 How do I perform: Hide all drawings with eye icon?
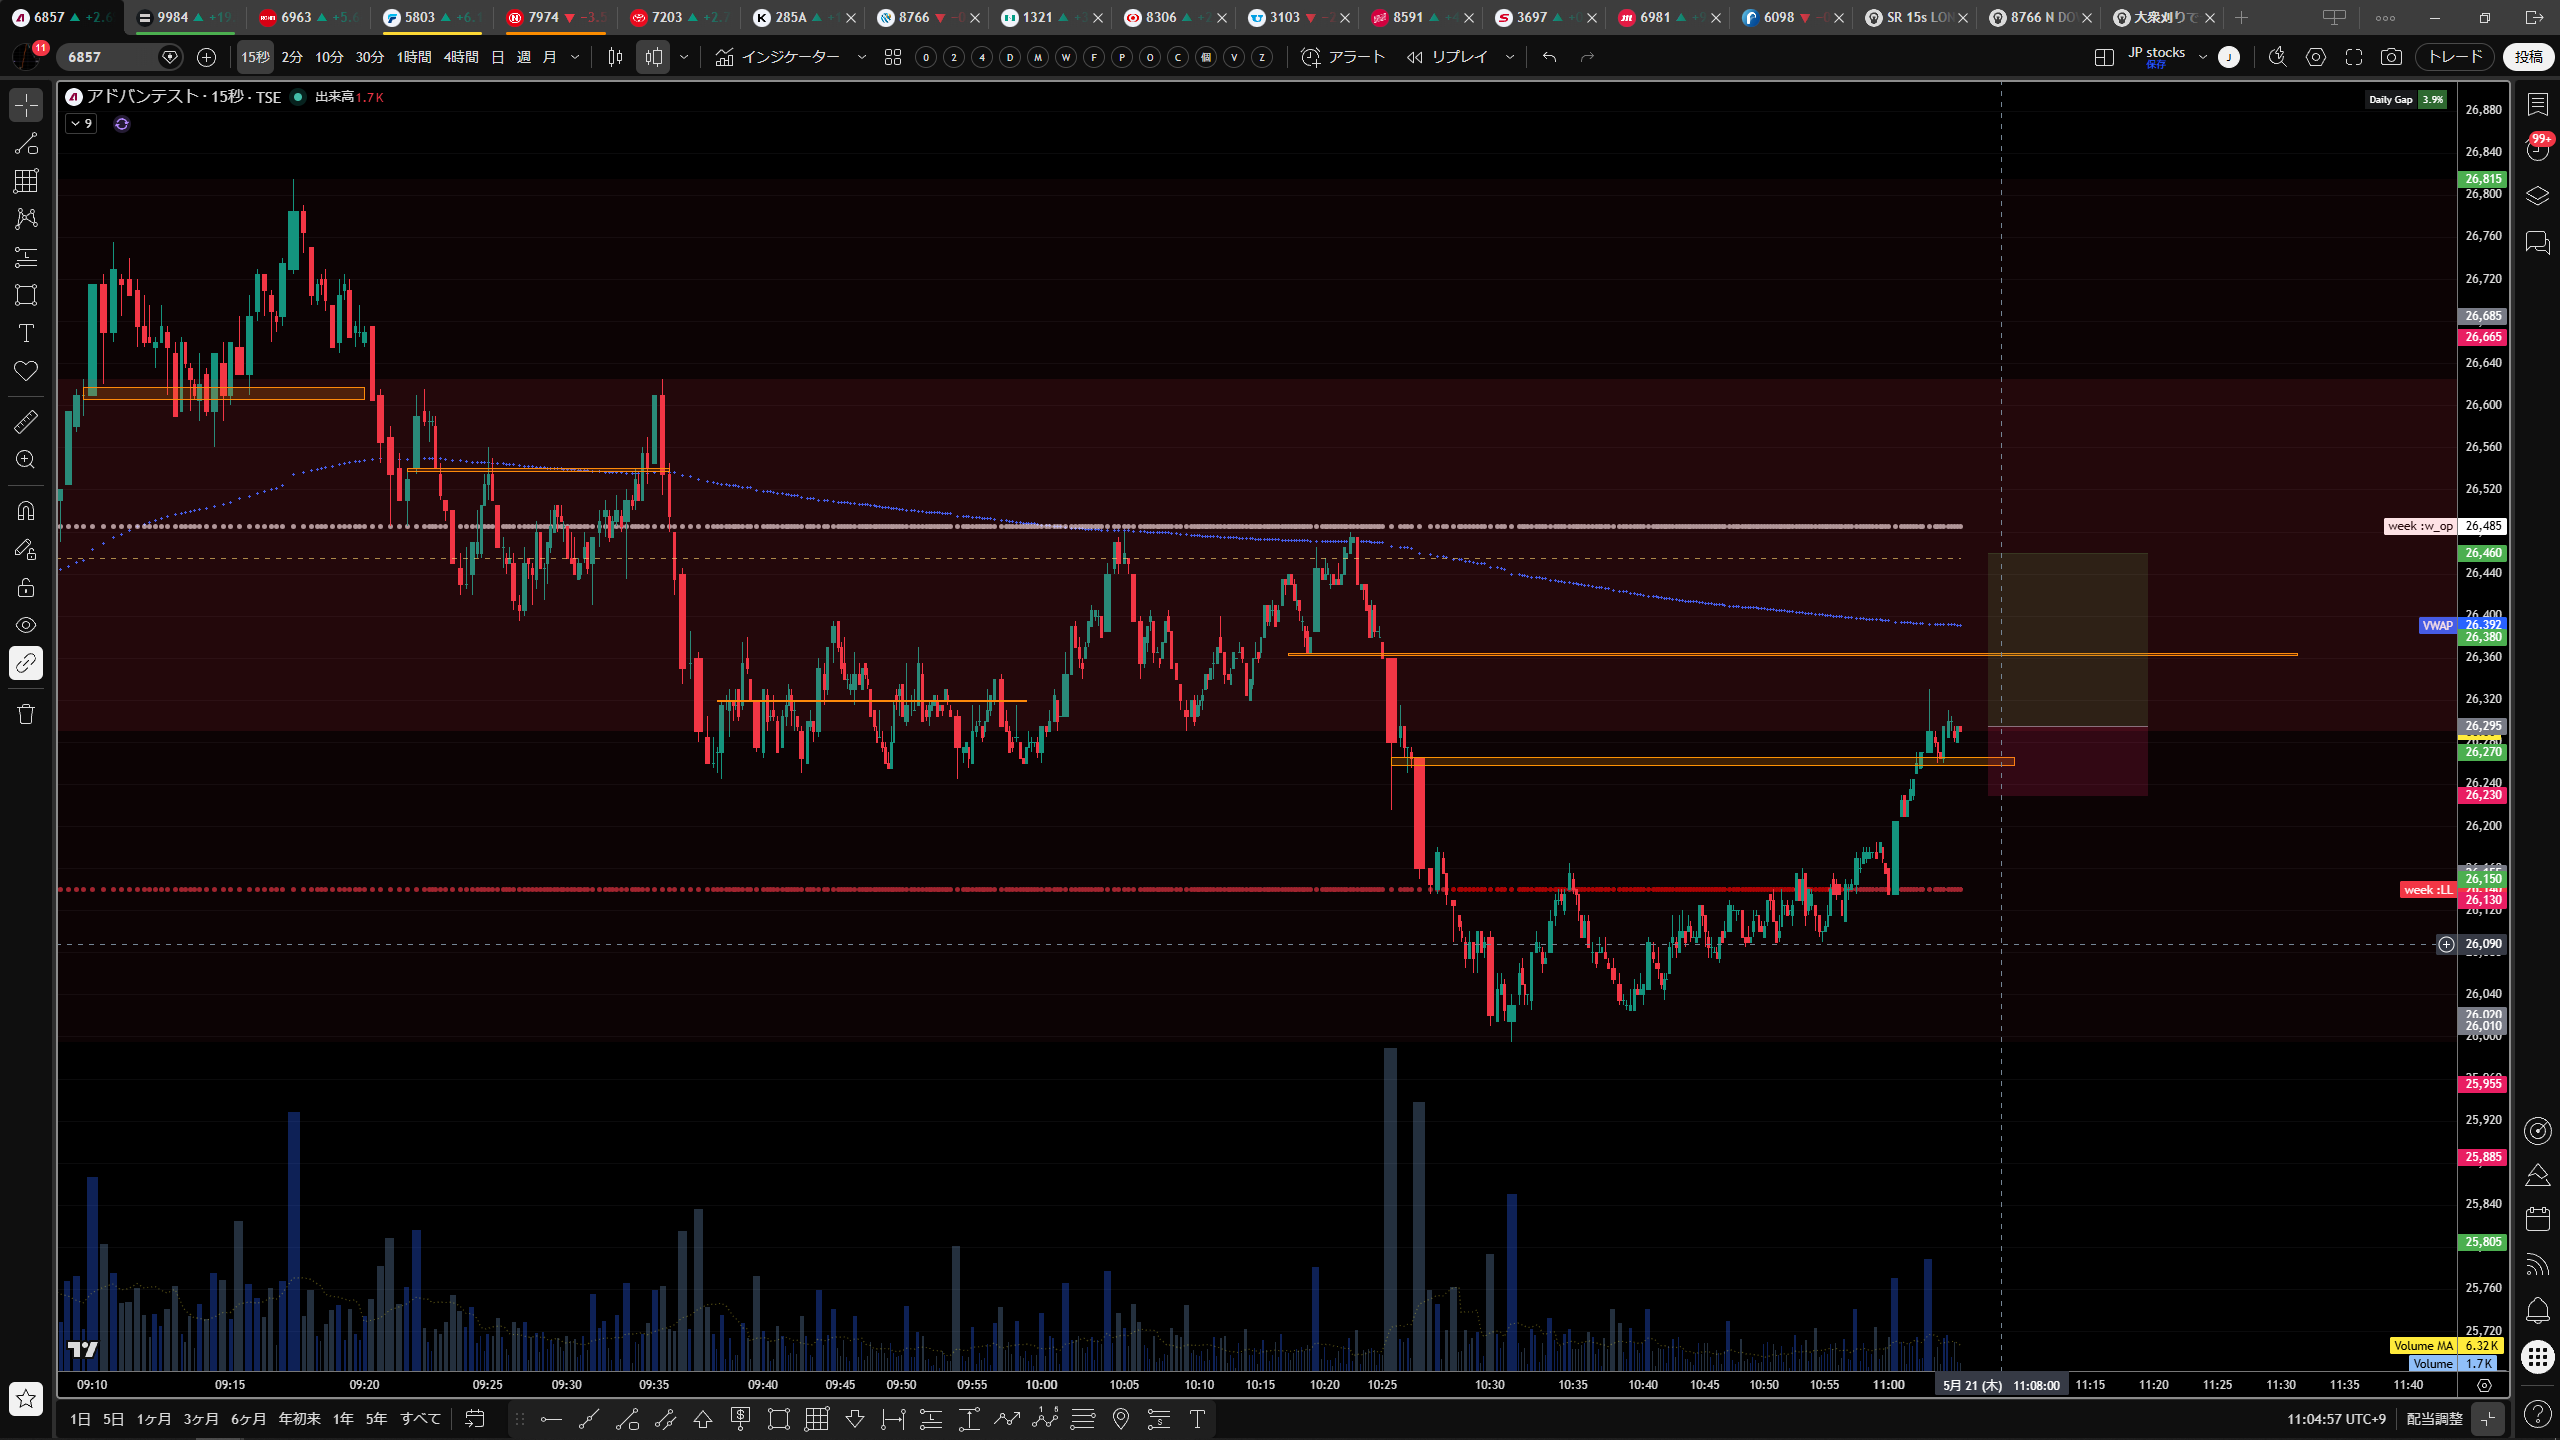point(26,625)
